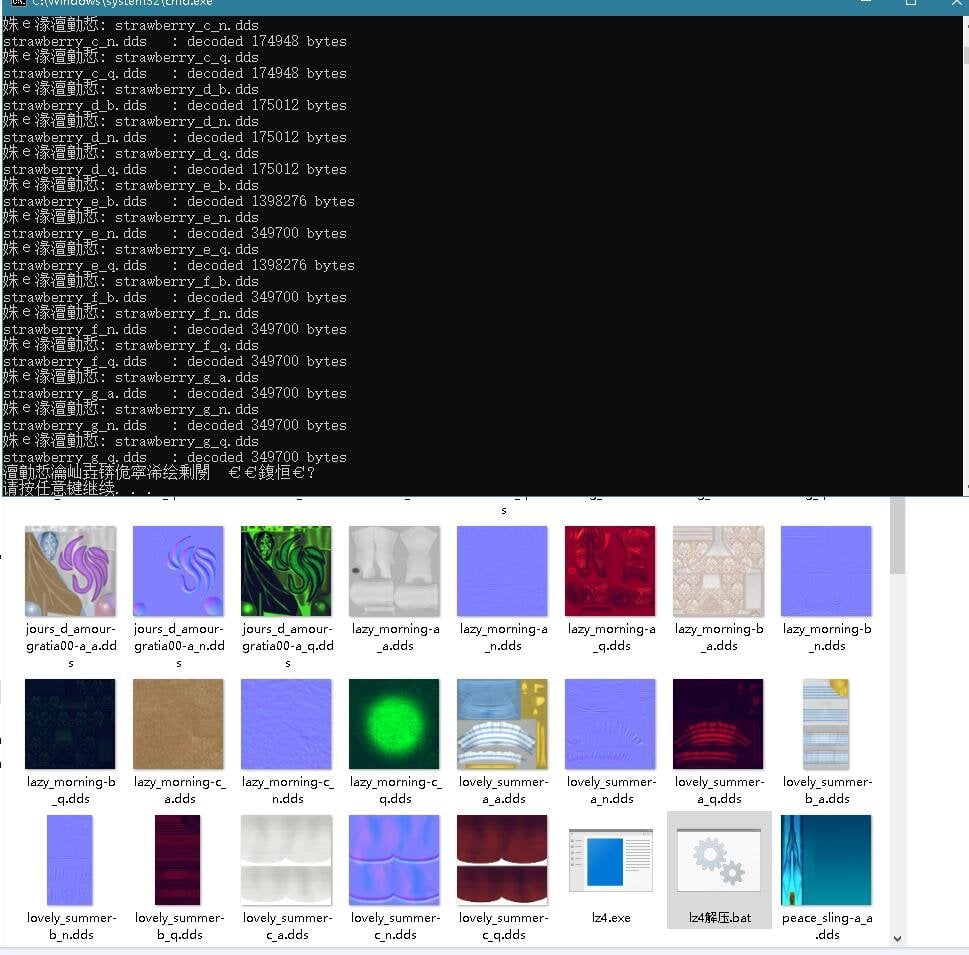Select lazy_morning-b_a.dds patterned texture
Viewport: 969px width, 955px height.
pyautogui.click(x=718, y=571)
